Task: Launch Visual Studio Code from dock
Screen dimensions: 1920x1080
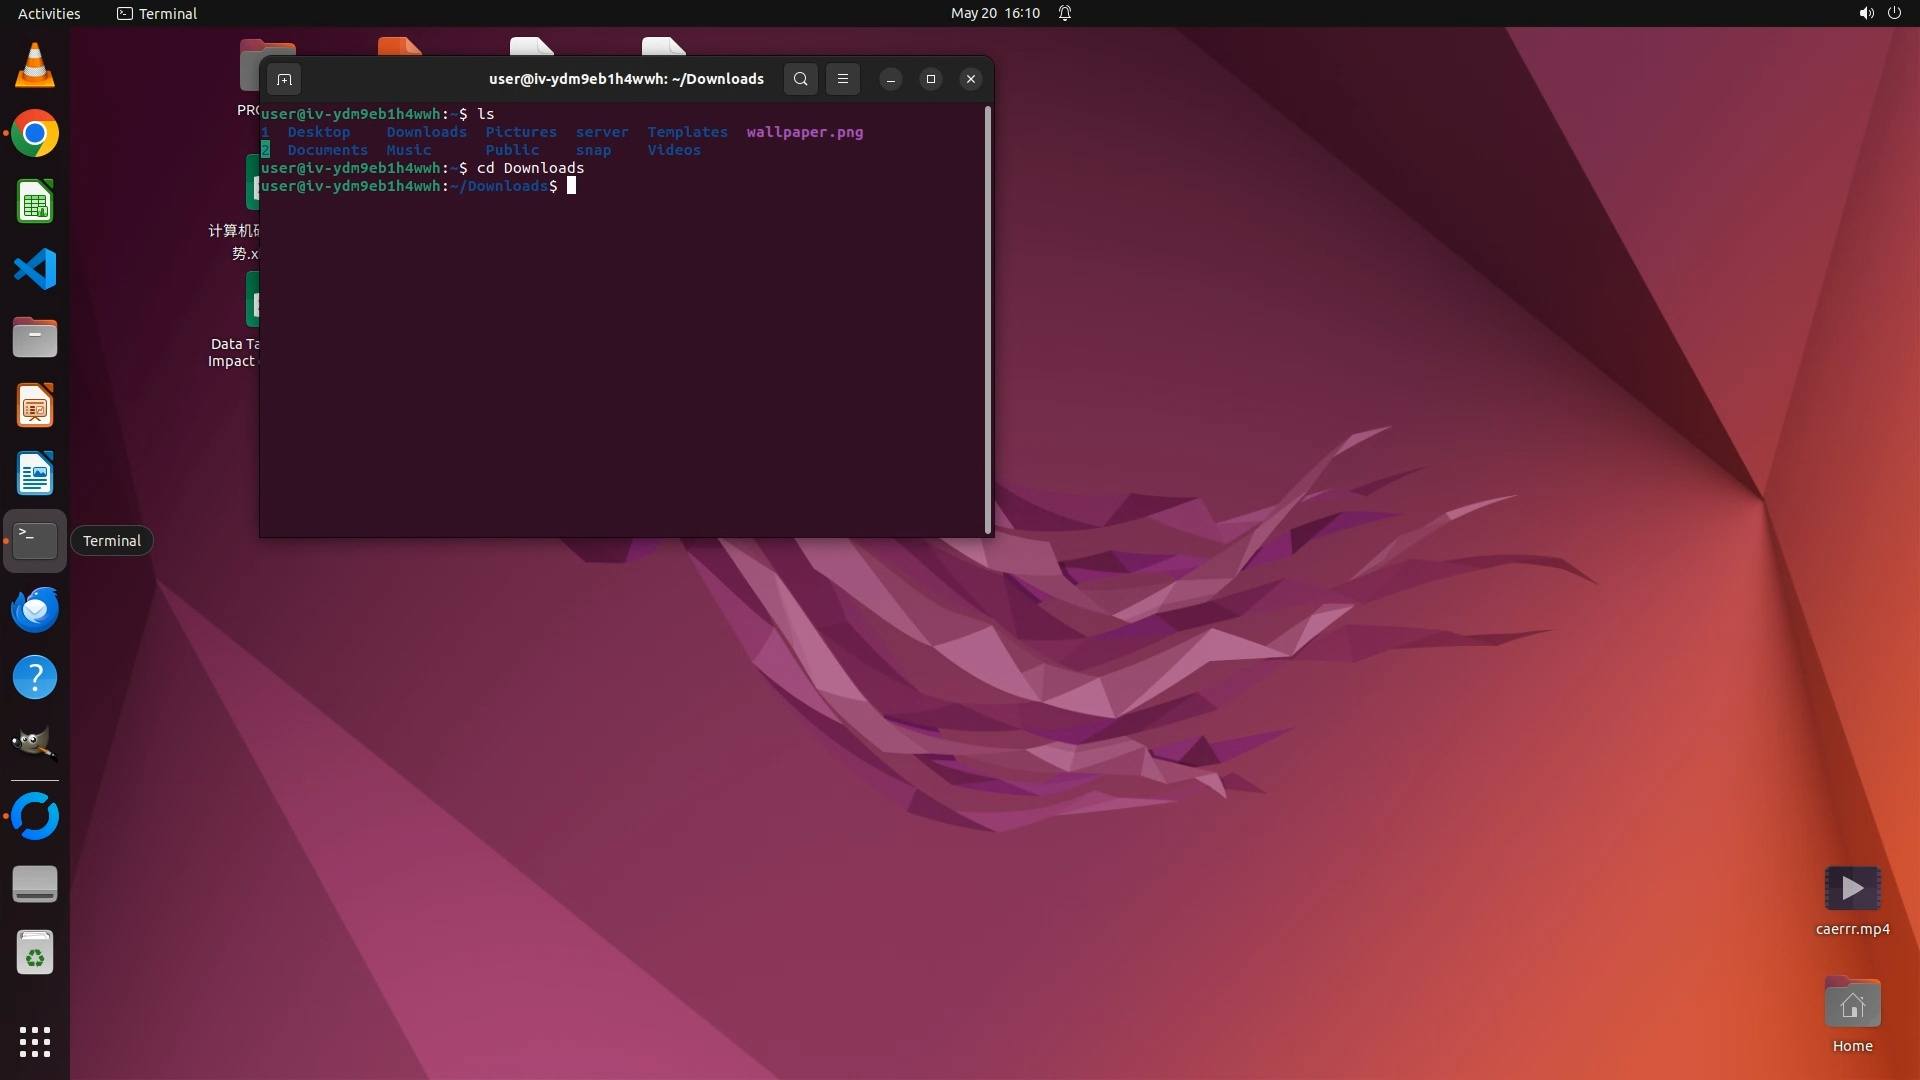Action: tap(35, 270)
